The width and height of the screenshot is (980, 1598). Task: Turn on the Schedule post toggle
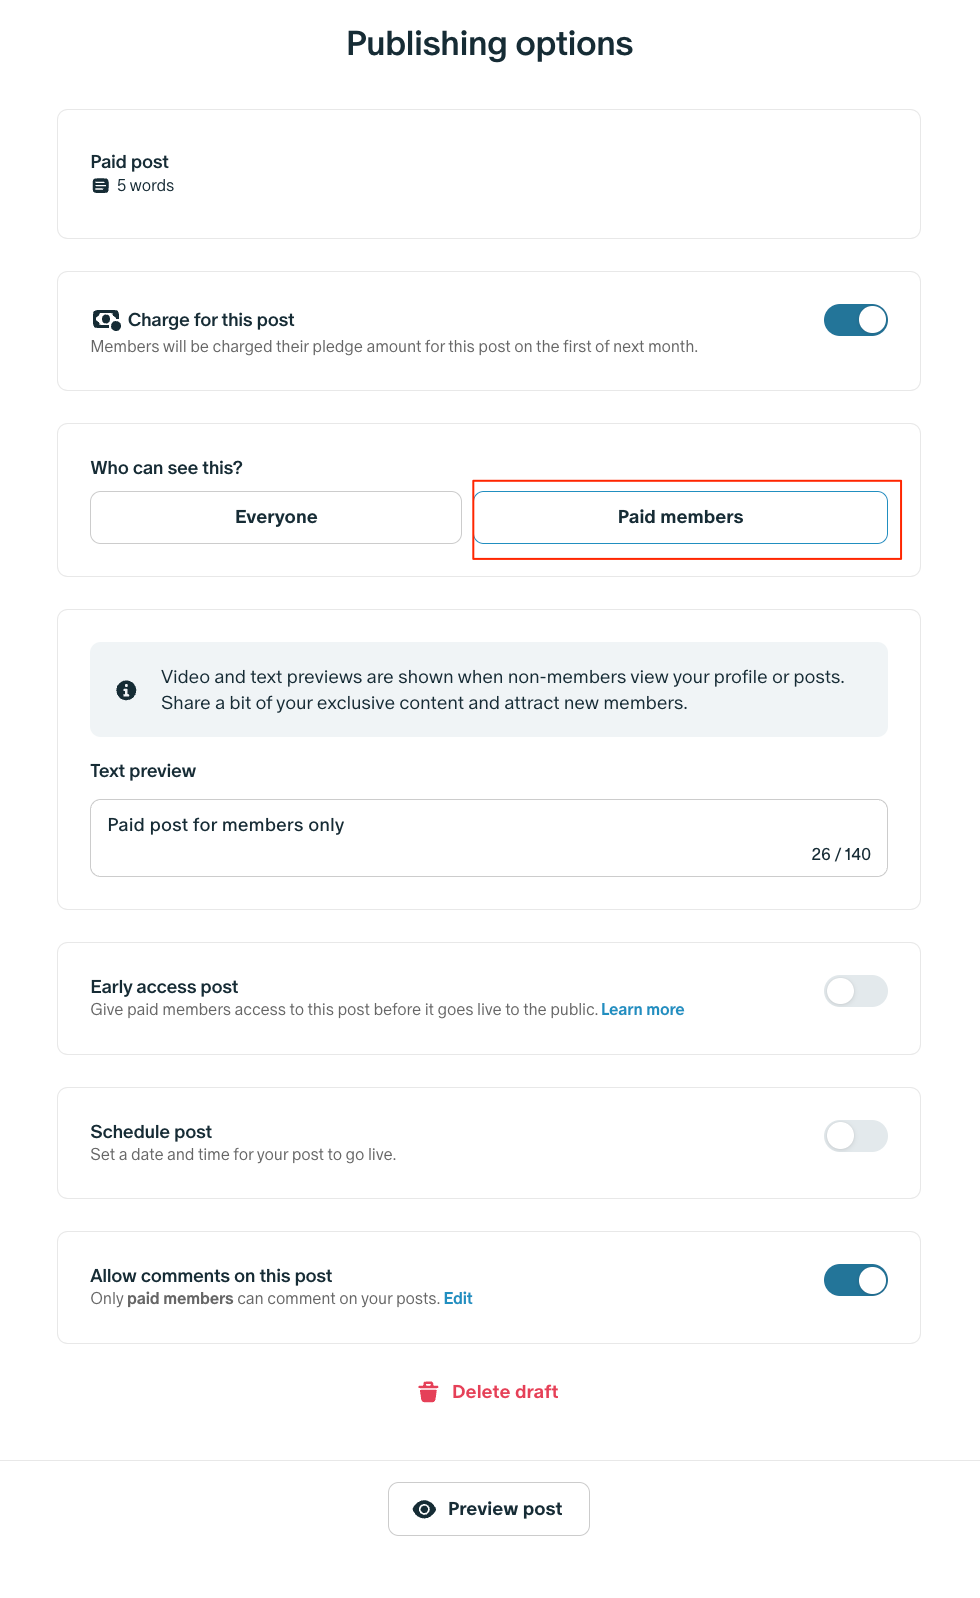pyautogui.click(x=855, y=1136)
